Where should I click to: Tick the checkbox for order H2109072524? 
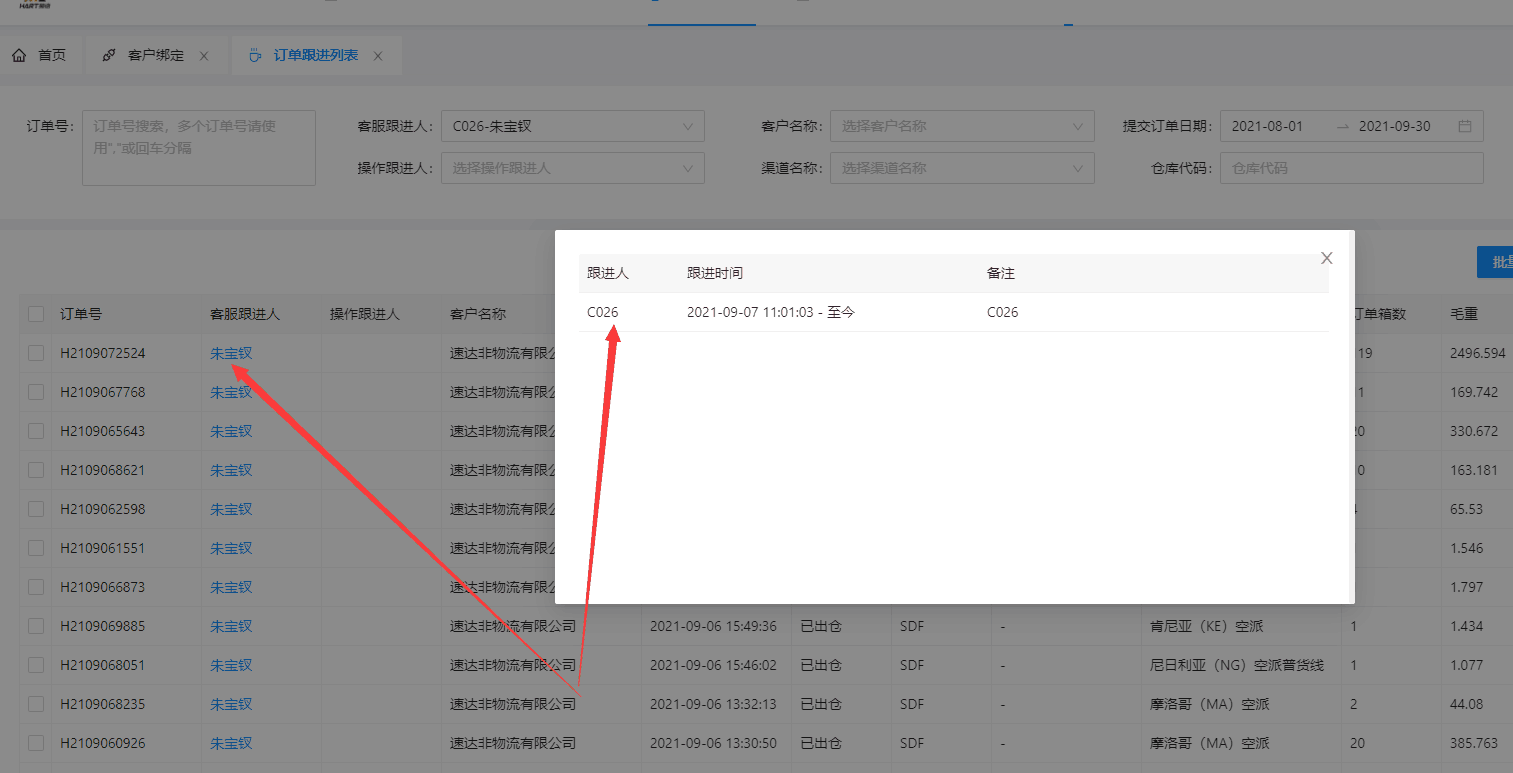(x=36, y=353)
